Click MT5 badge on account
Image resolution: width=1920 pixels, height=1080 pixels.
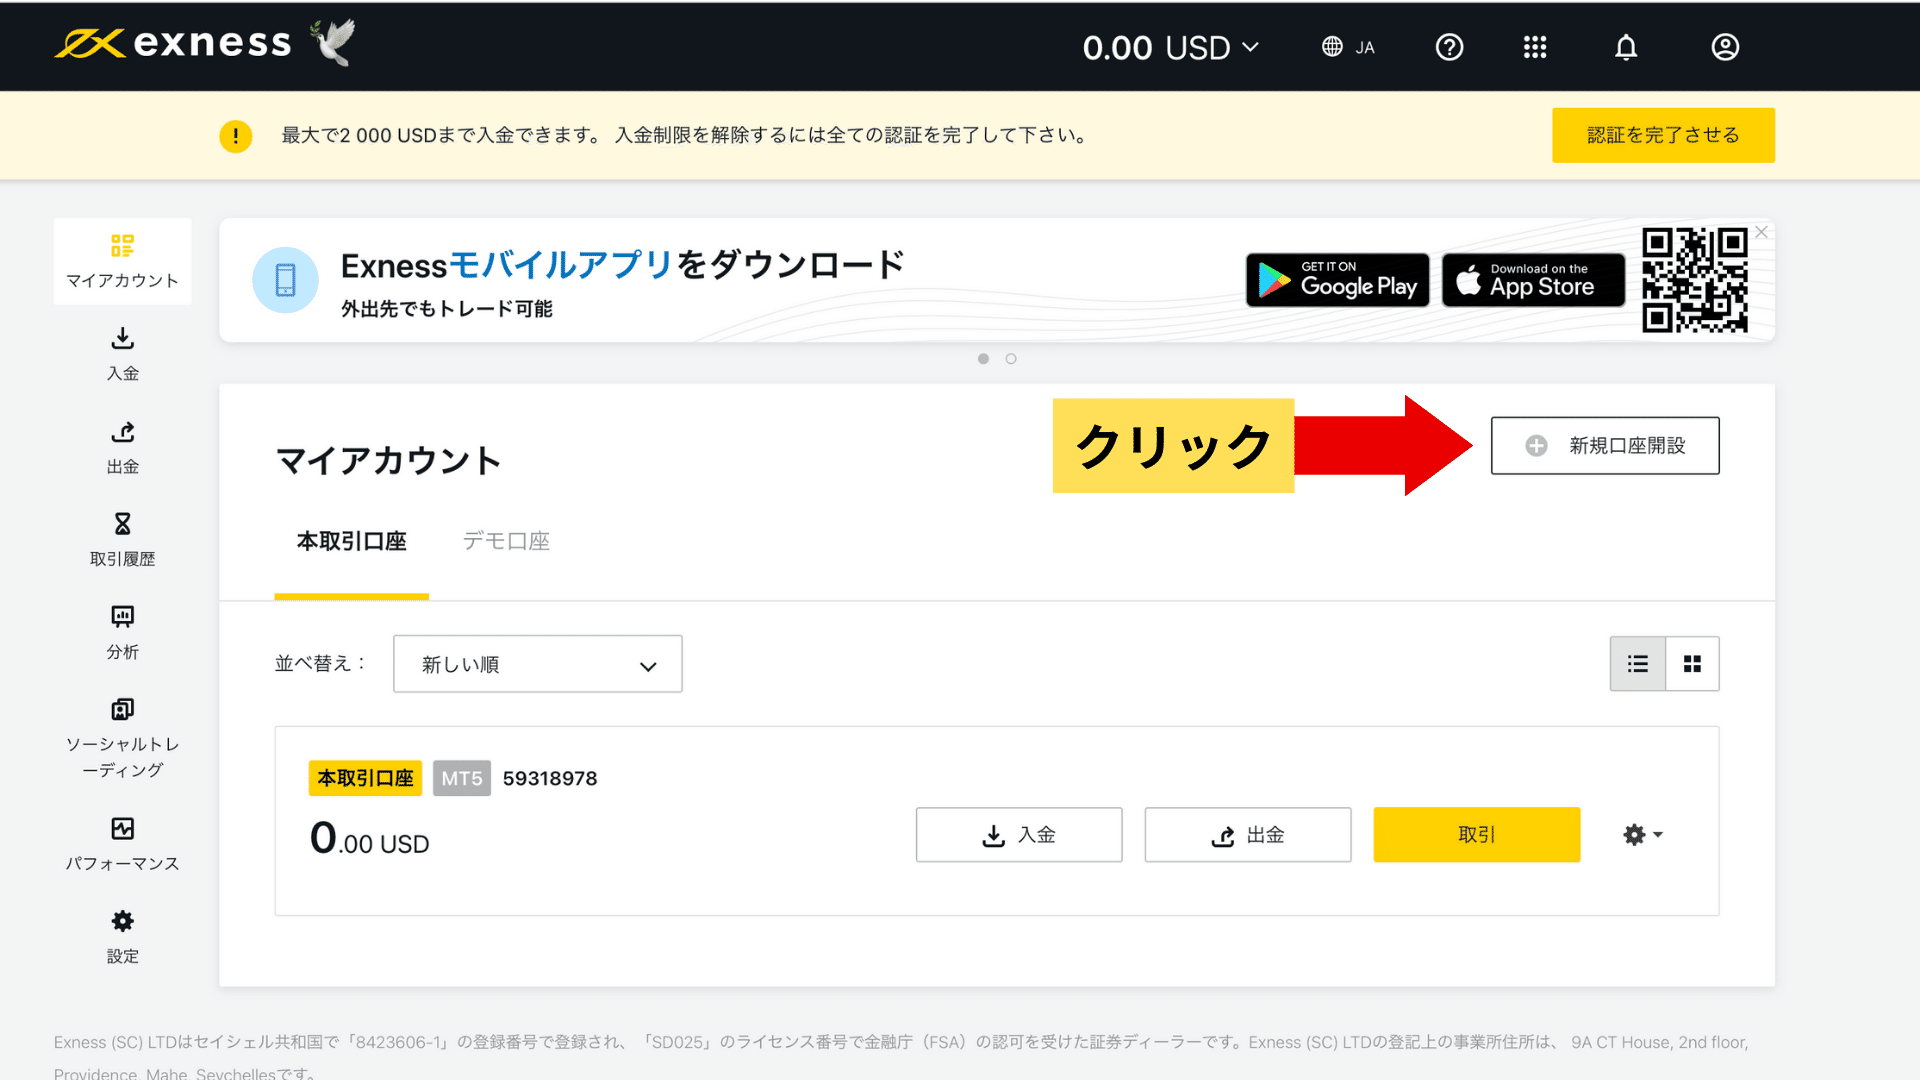tap(462, 778)
